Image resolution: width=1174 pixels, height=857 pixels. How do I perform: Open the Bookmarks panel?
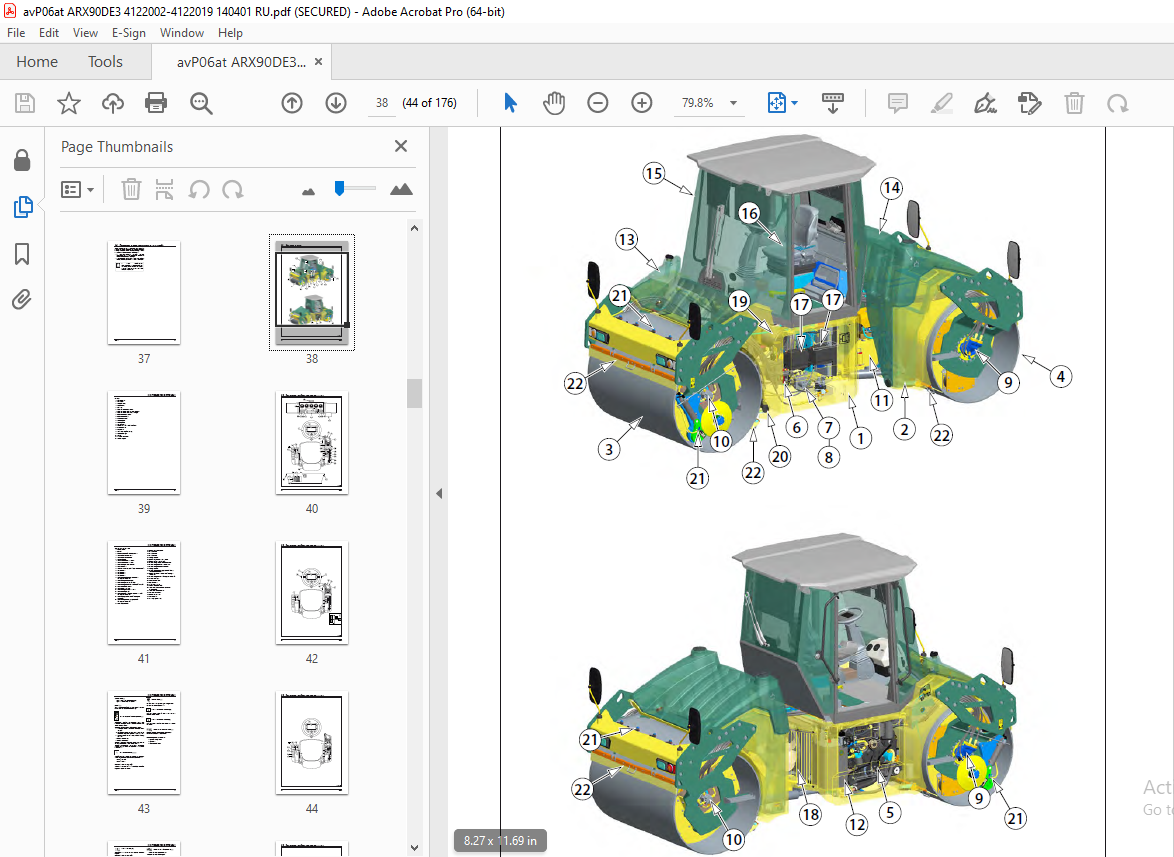tap(22, 254)
